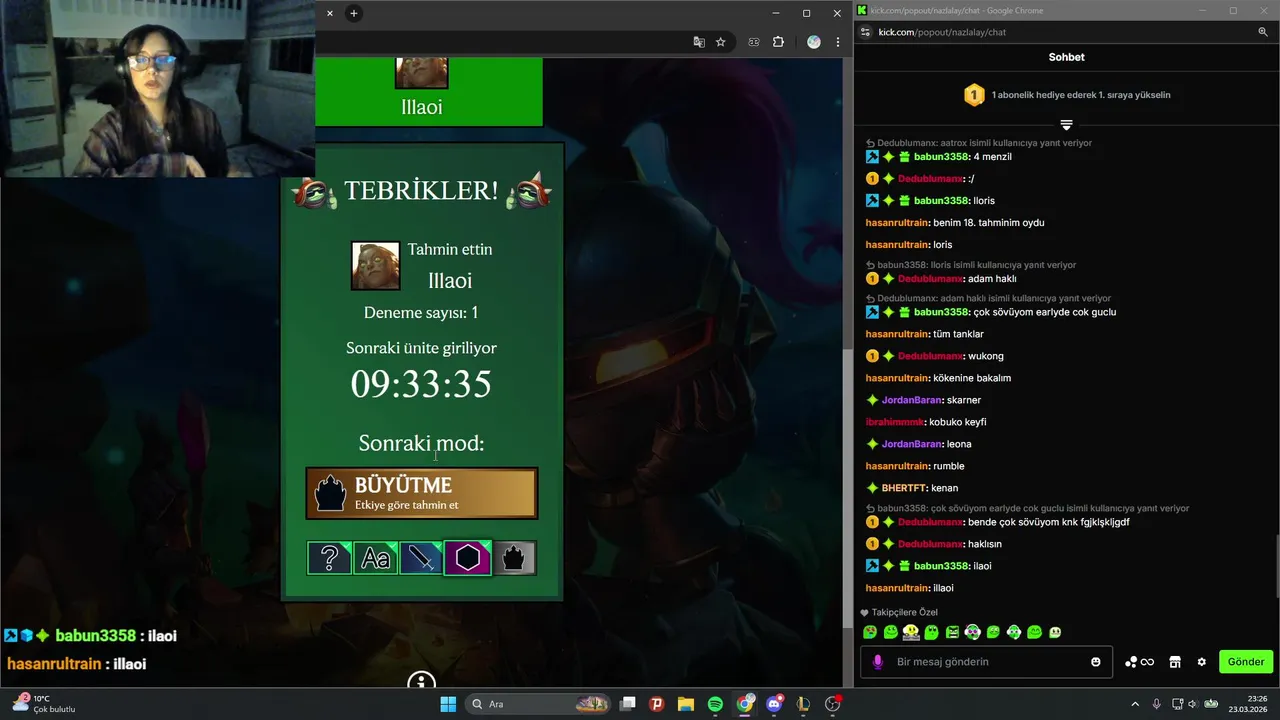Open the emoji picker smiley icon
This screenshot has height=720, width=1280.
pos(1096,662)
